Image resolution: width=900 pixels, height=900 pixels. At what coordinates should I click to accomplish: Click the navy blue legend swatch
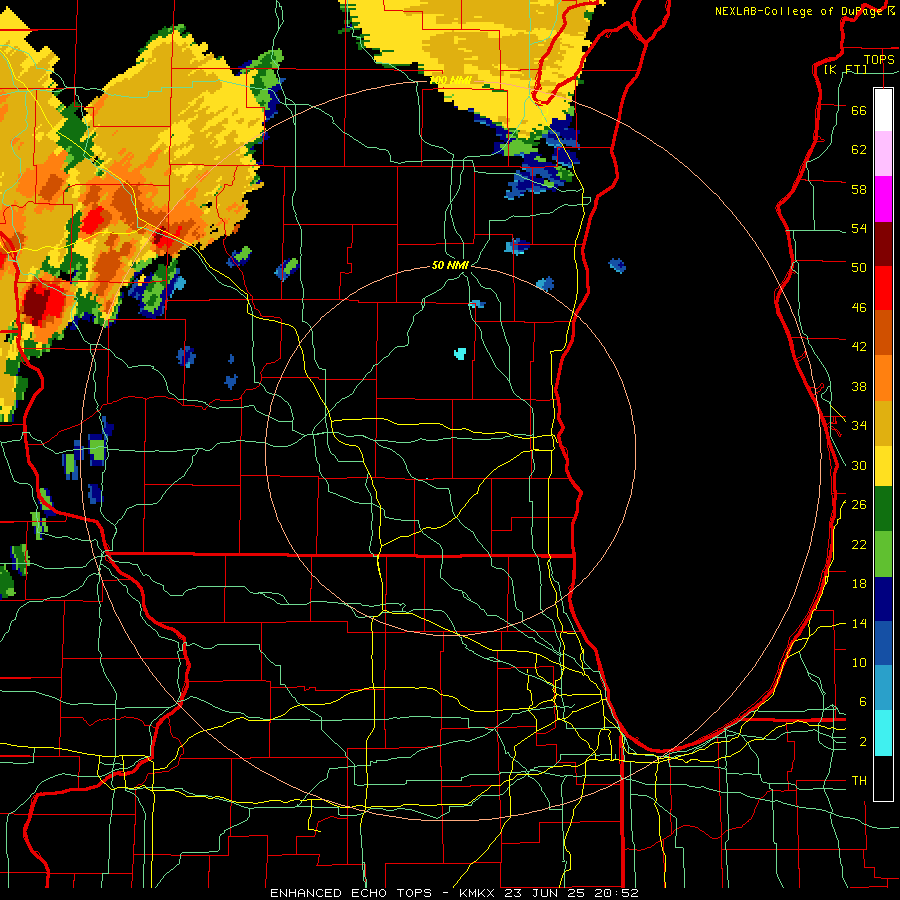[883, 599]
